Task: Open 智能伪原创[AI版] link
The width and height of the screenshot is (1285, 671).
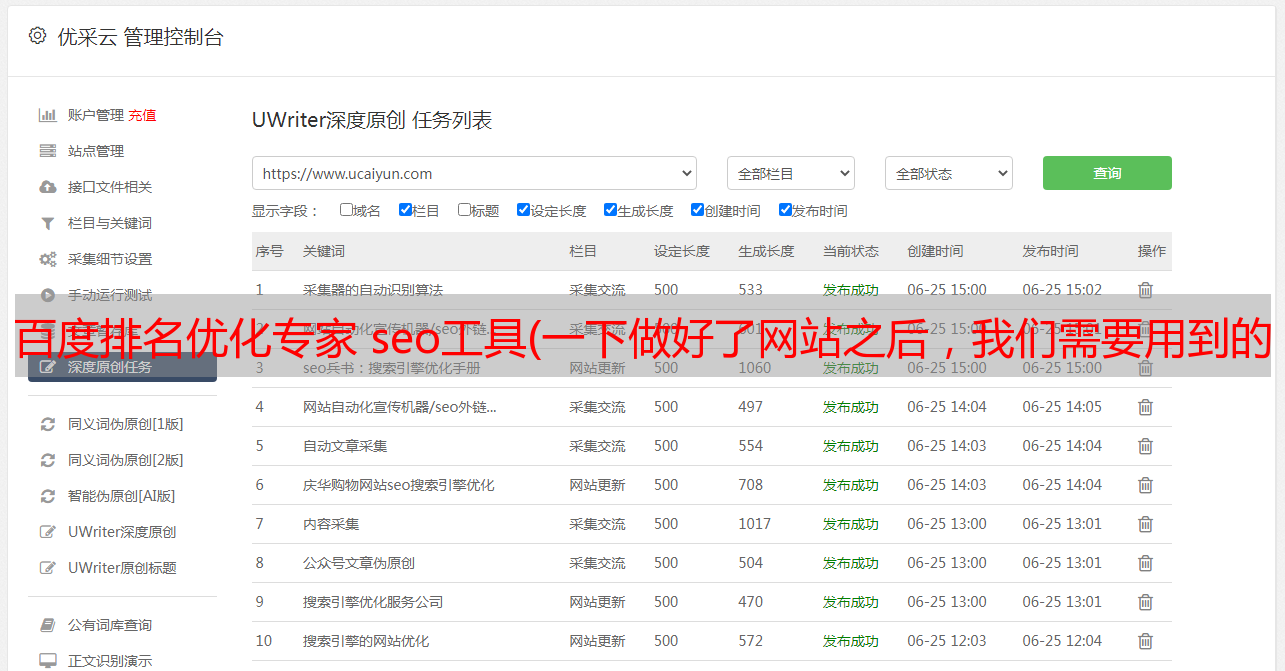Action: tap(122, 496)
